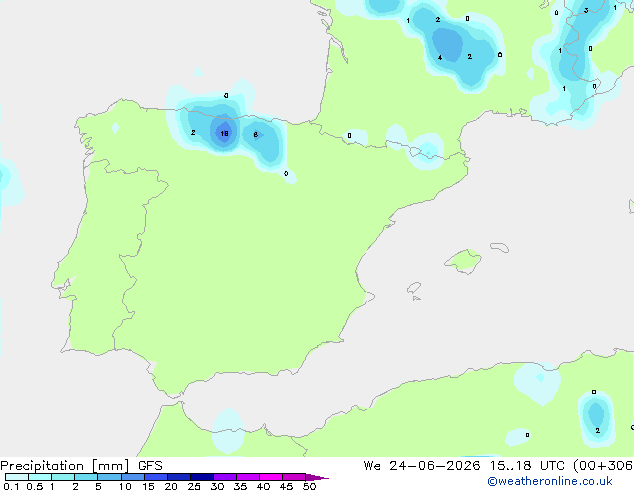The image size is (634, 490).
Task: Click the 4 mm value over central France
Action: coord(440,58)
